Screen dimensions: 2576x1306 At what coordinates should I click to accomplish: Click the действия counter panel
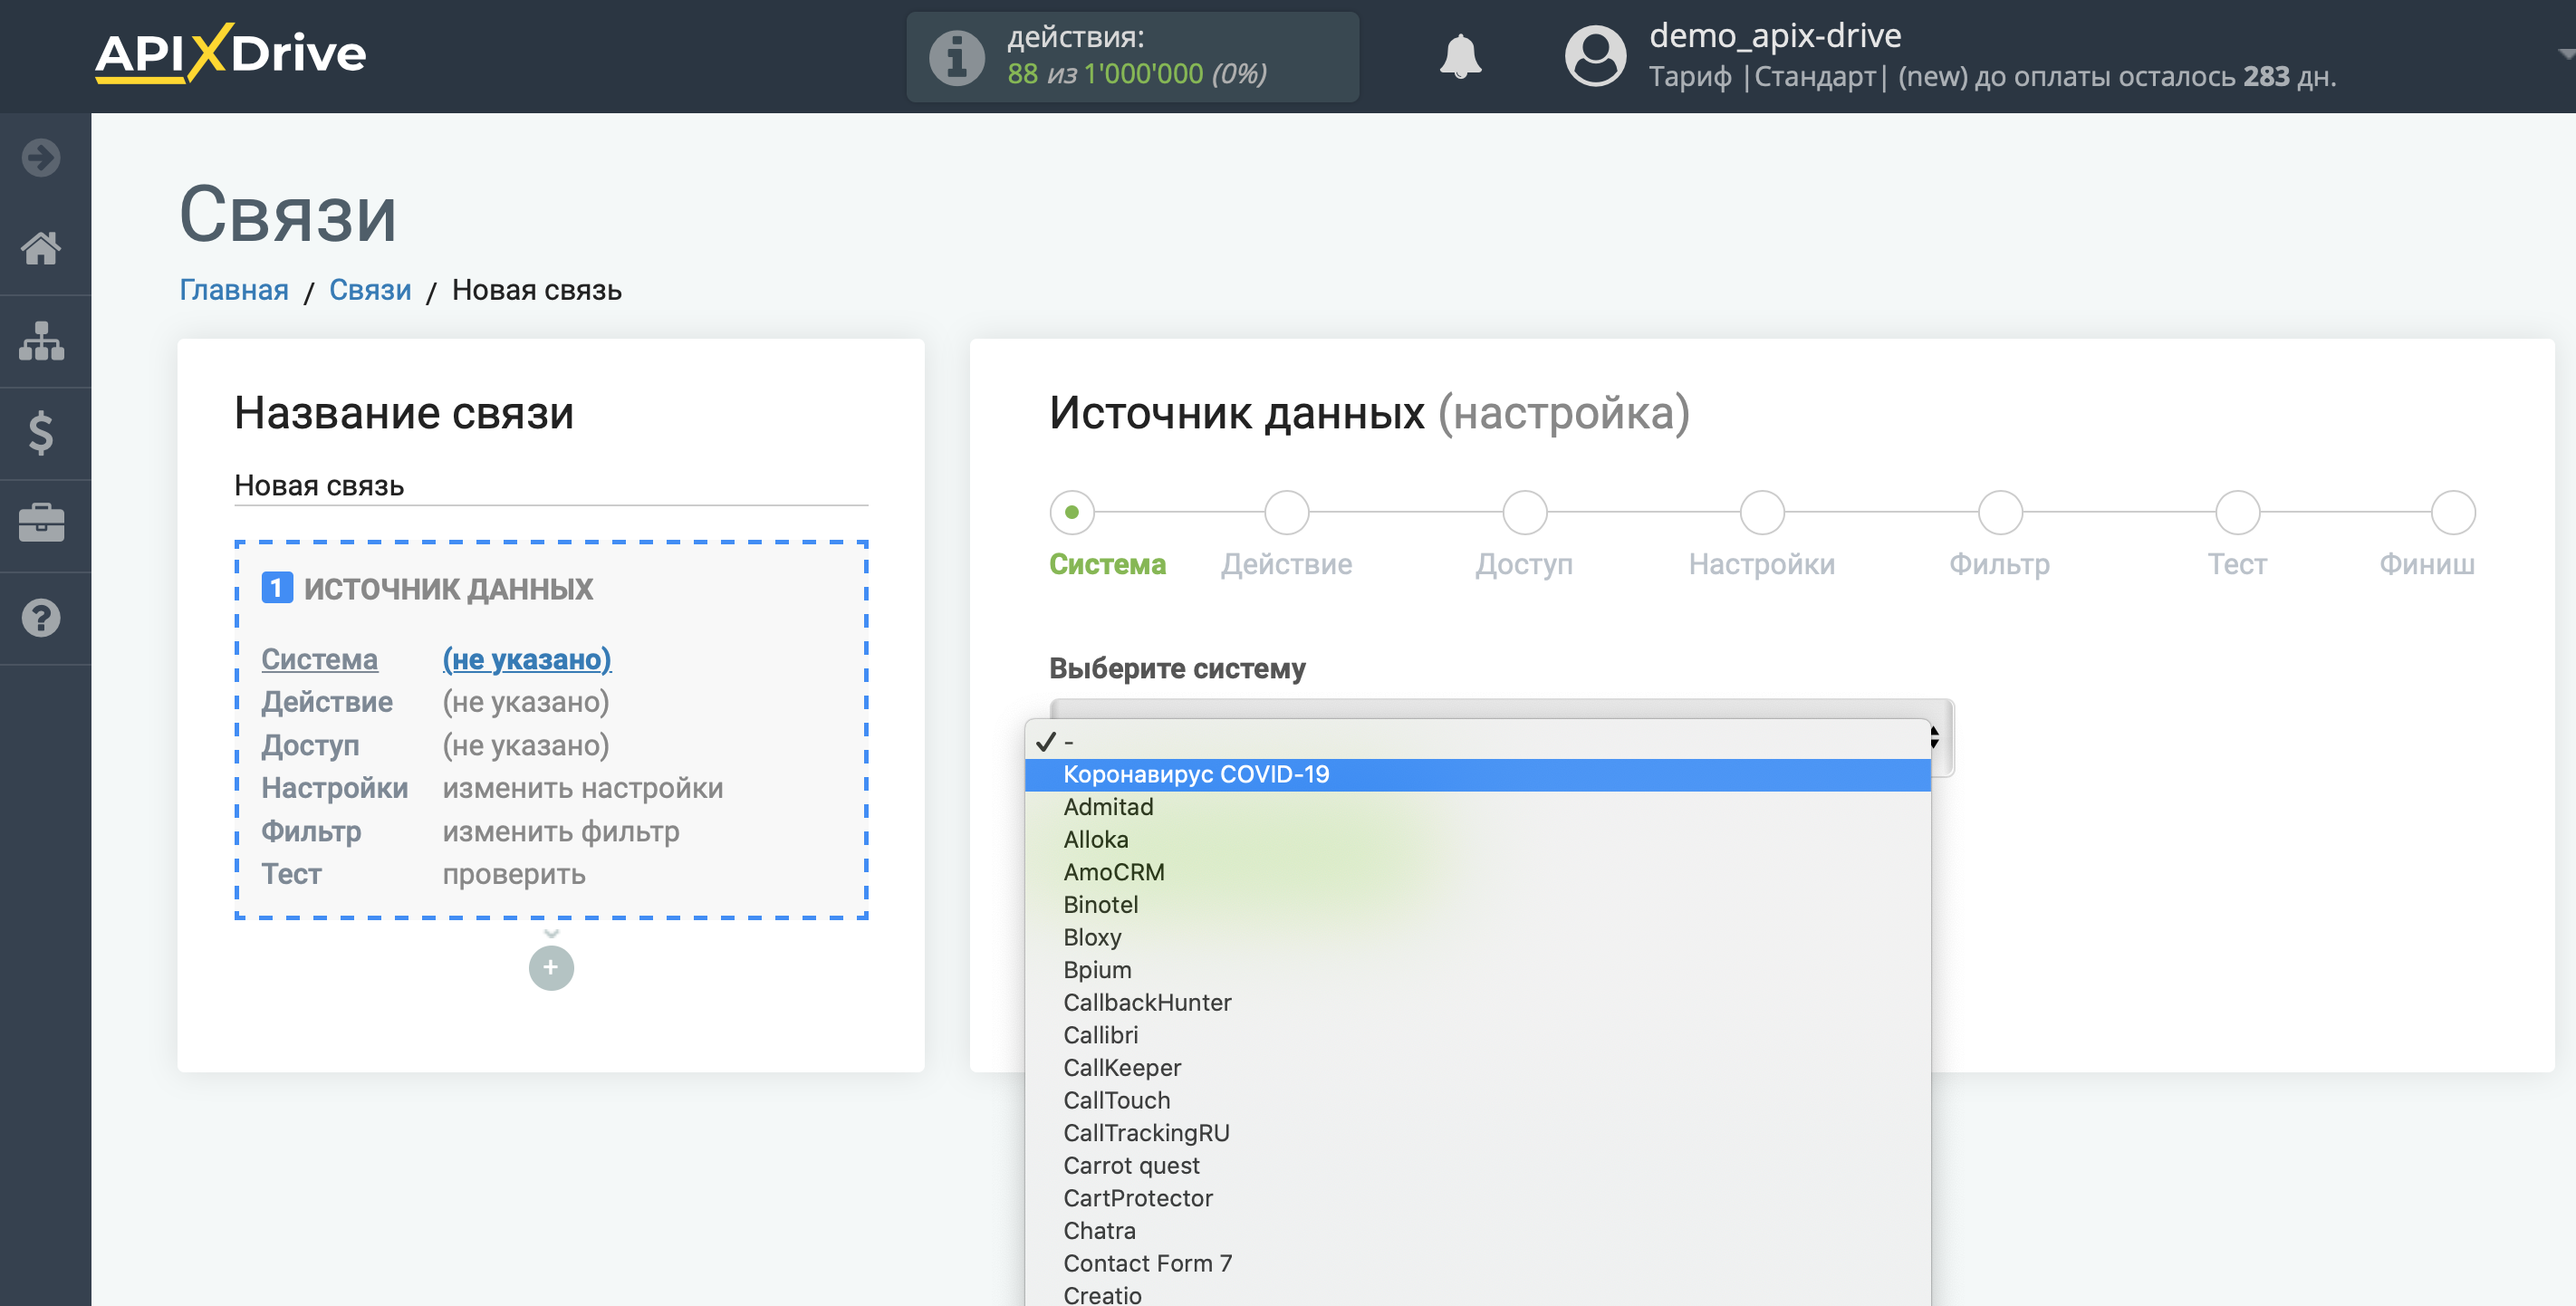click(x=1132, y=57)
